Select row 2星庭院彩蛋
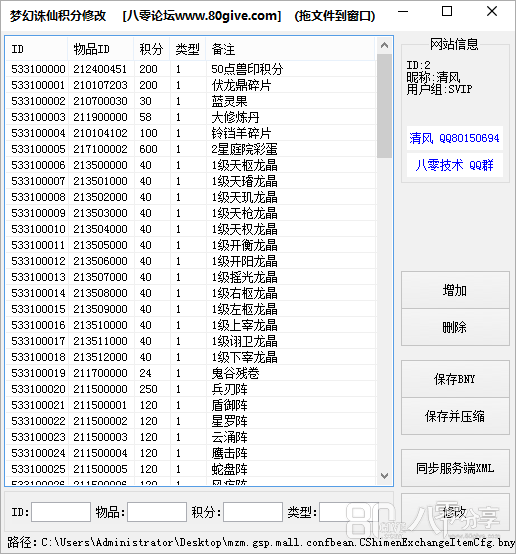The image size is (516, 554). tap(191, 149)
